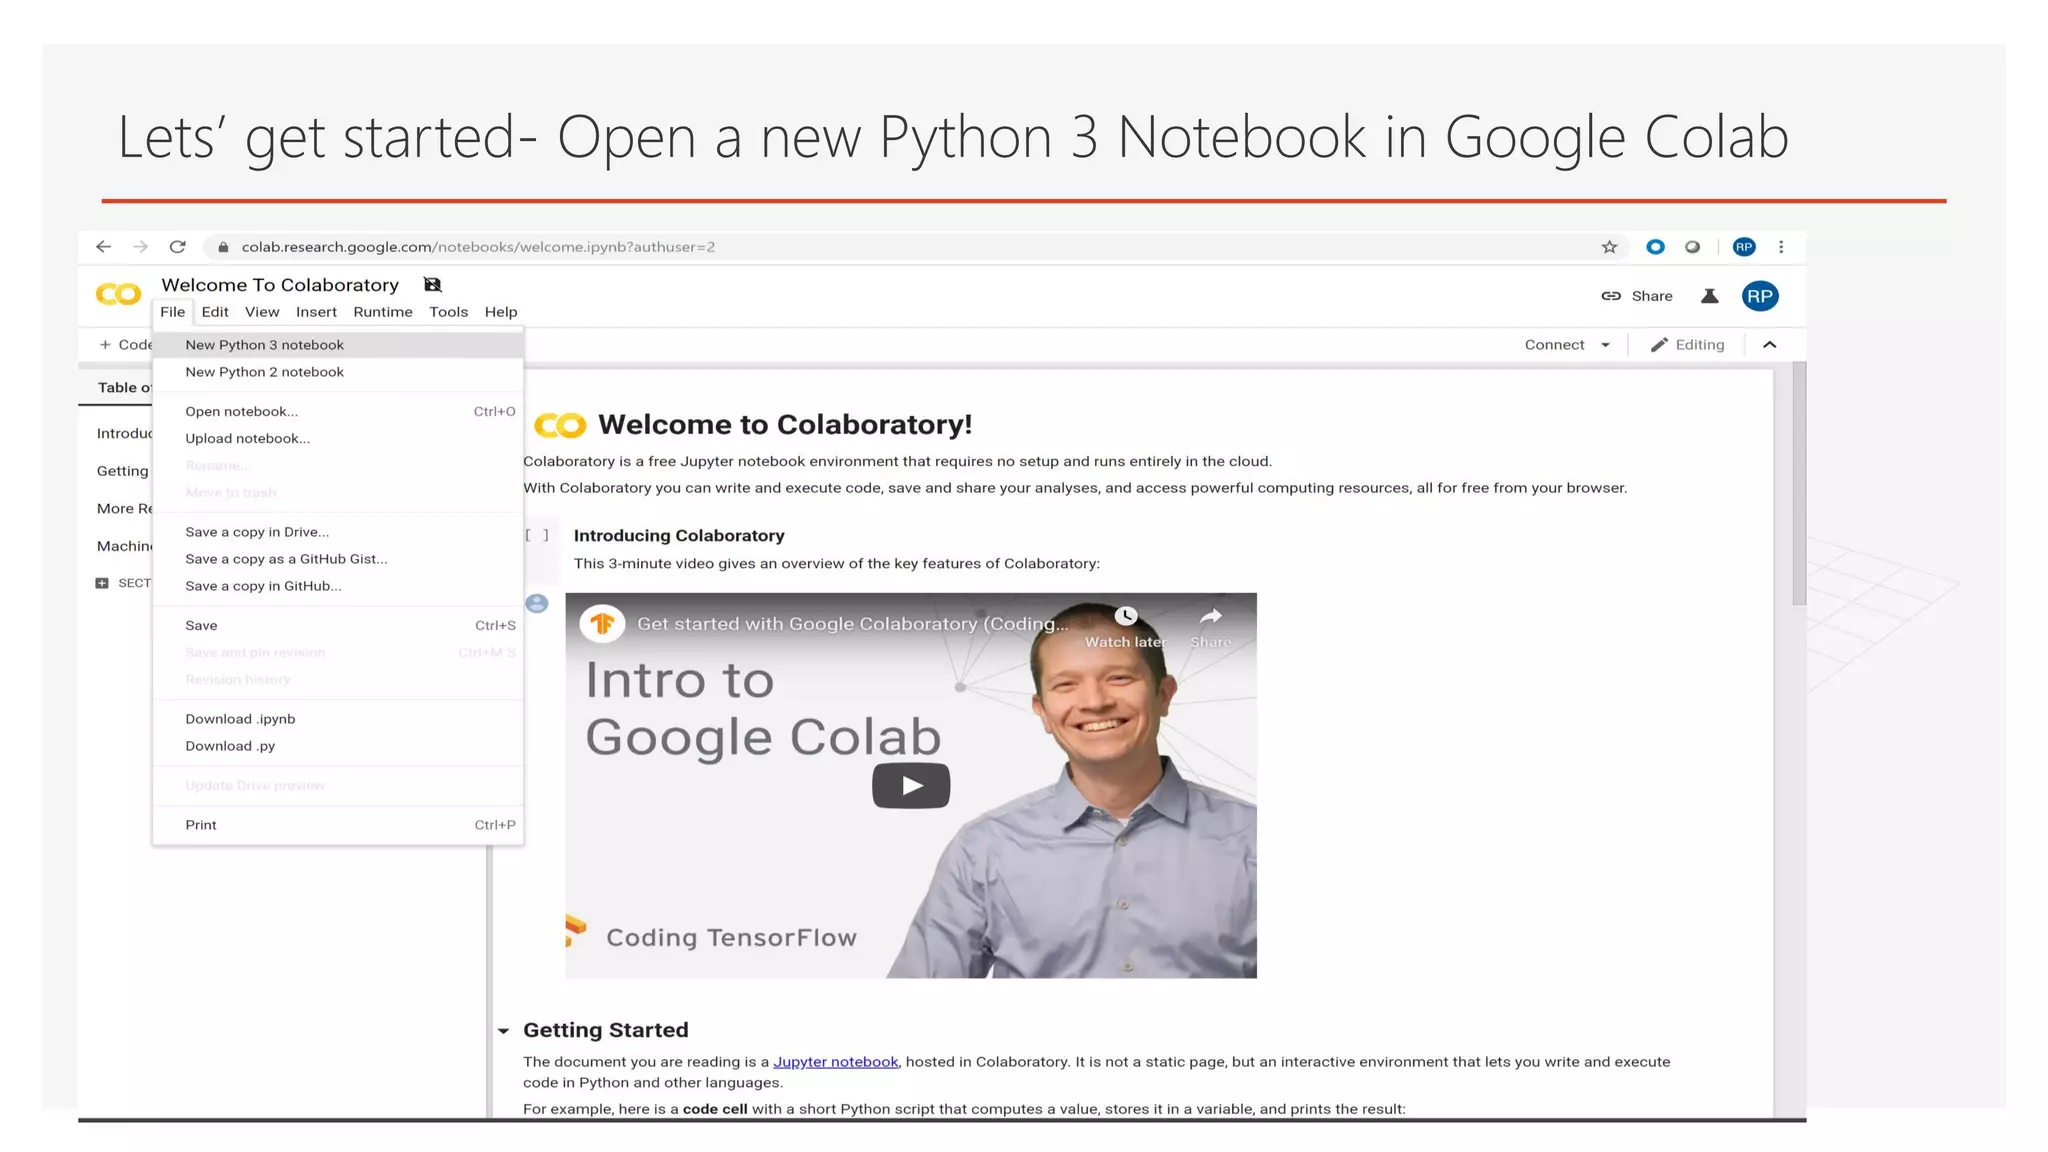This screenshot has width=2048, height=1152.
Task: Choose New Python 3 notebook
Action: click(338, 345)
